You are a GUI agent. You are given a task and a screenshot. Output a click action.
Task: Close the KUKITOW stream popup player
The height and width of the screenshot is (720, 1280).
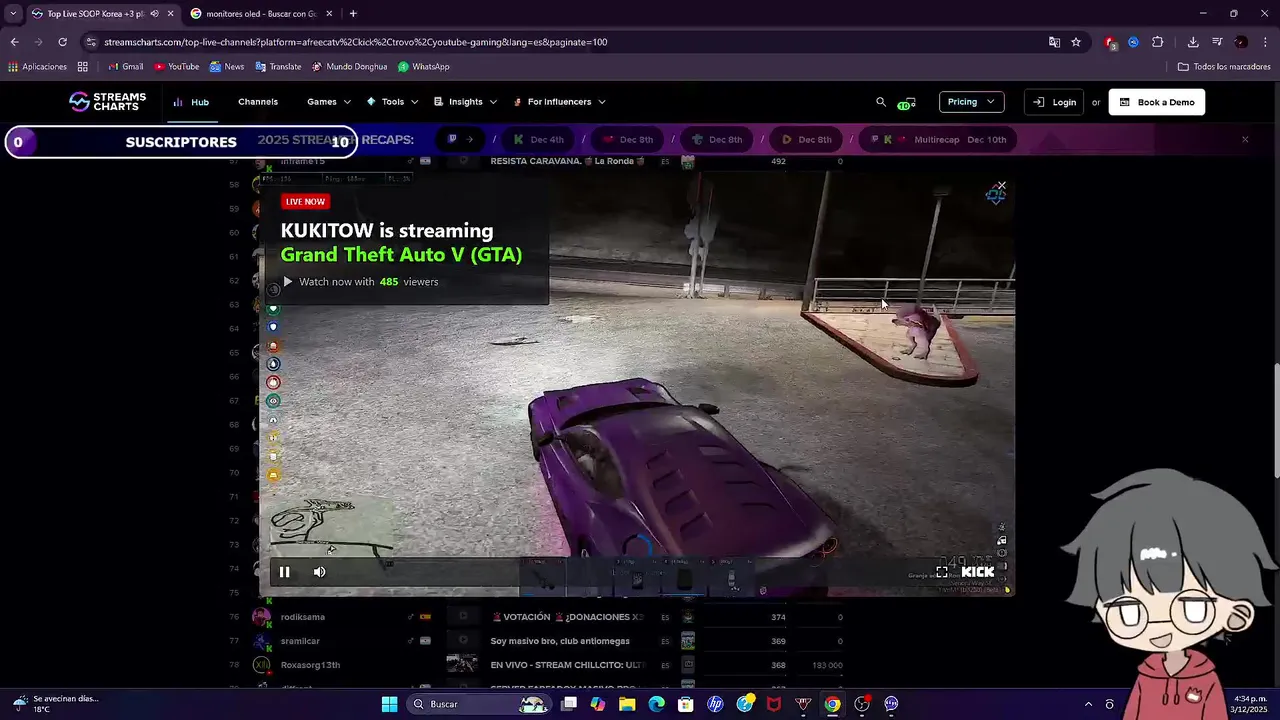point(1001,187)
